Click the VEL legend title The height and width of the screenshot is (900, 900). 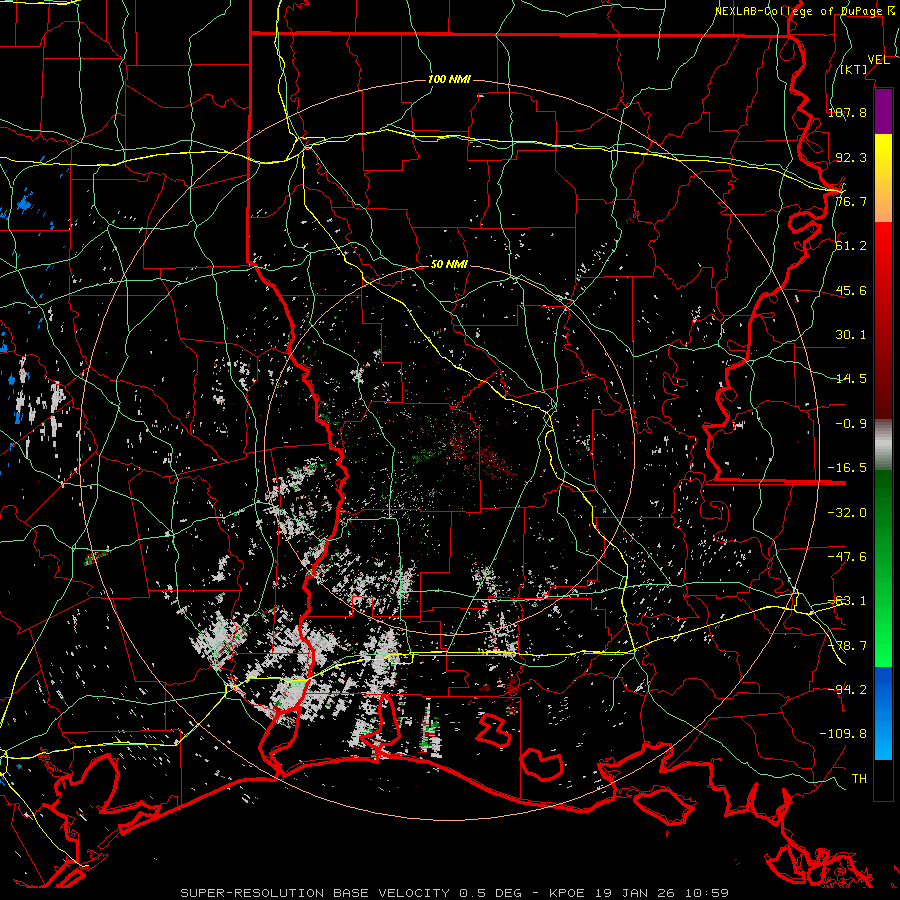pos(878,60)
